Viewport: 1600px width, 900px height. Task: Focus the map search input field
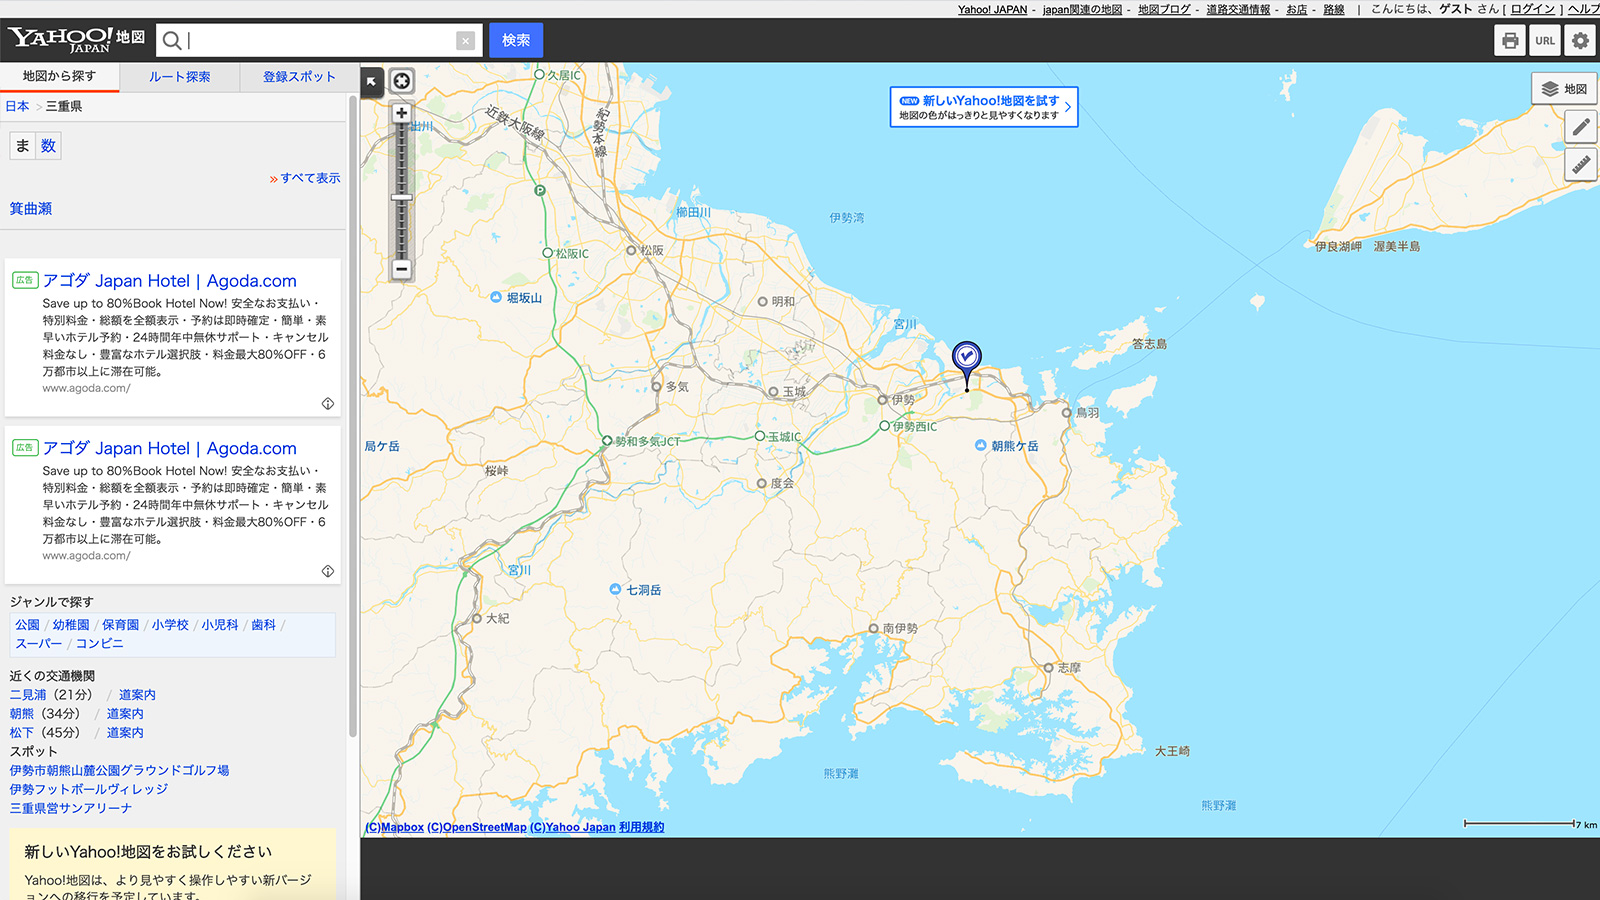coord(320,41)
